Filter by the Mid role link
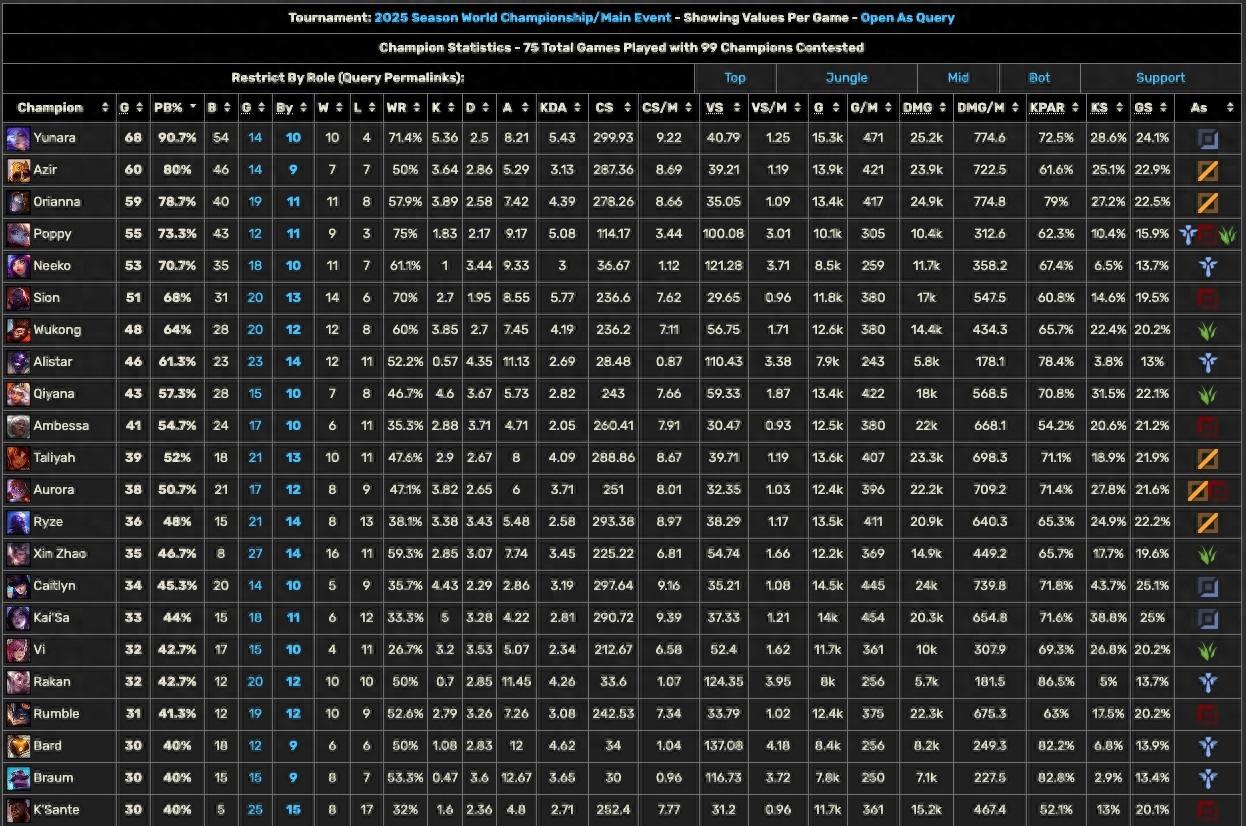 coord(958,78)
